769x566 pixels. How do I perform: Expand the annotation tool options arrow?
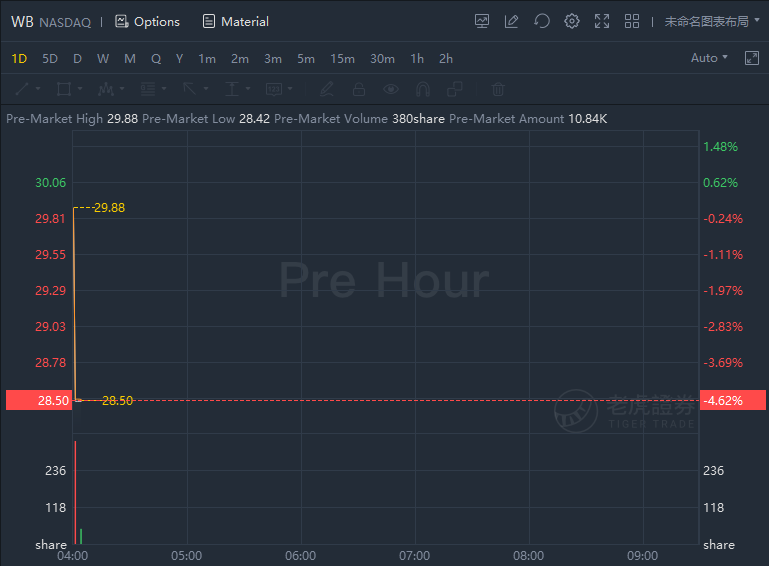(290, 89)
